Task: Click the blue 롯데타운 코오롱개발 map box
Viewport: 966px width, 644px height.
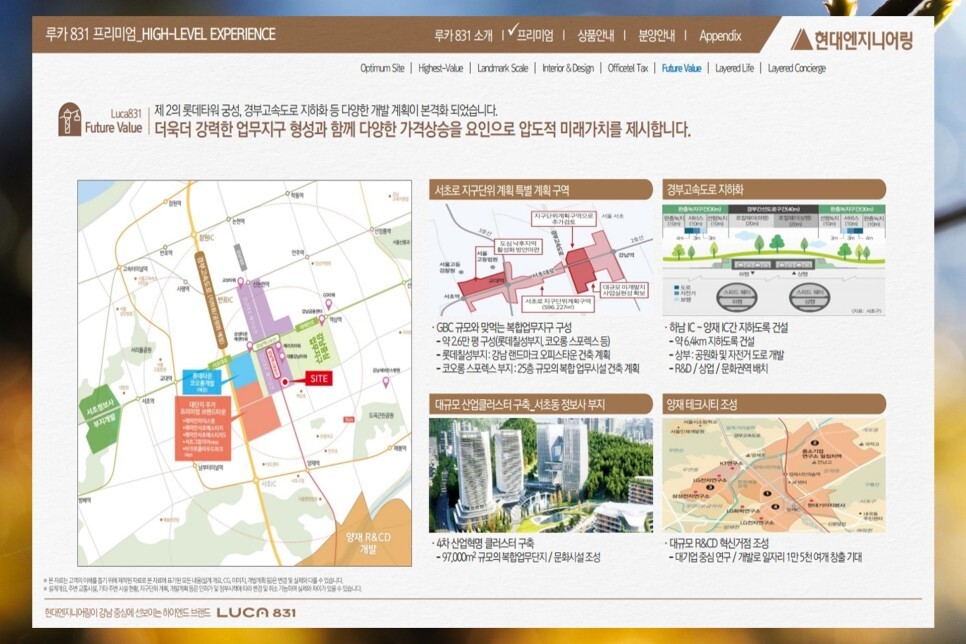Action: pyautogui.click(x=202, y=382)
